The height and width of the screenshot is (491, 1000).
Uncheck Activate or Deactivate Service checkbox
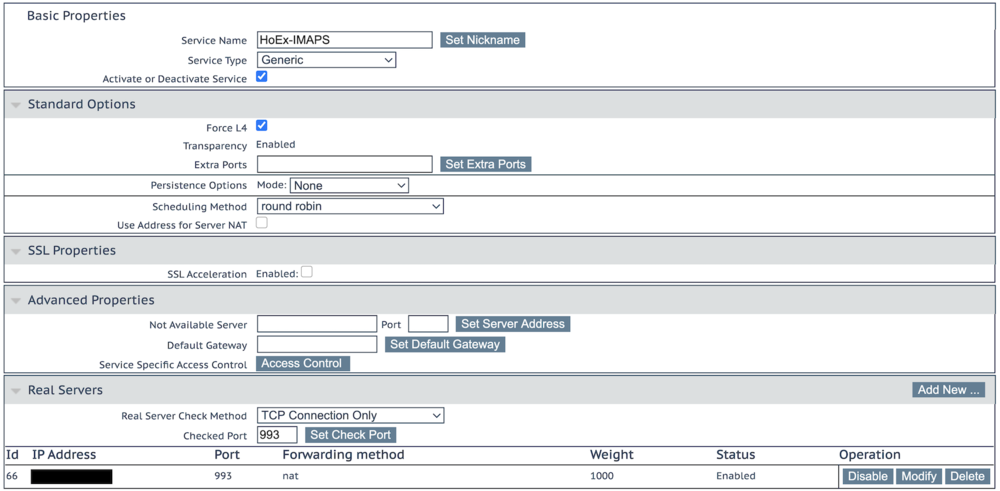[262, 77]
